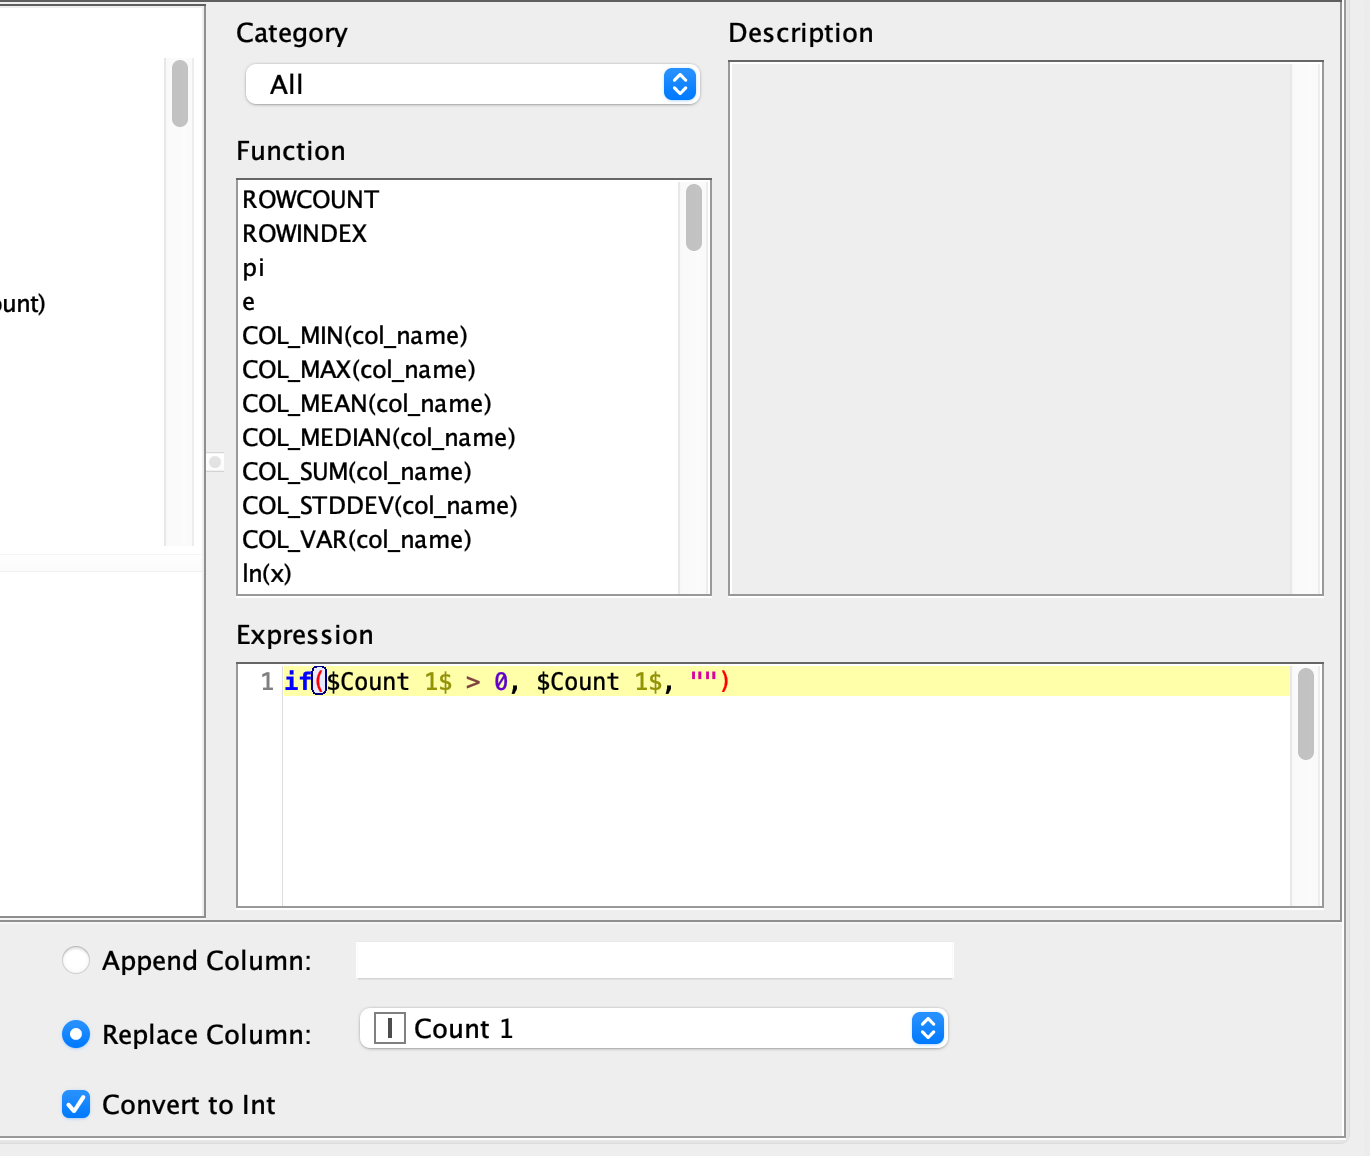Select ROWINDEX function entry
1370x1156 pixels.
tap(305, 234)
